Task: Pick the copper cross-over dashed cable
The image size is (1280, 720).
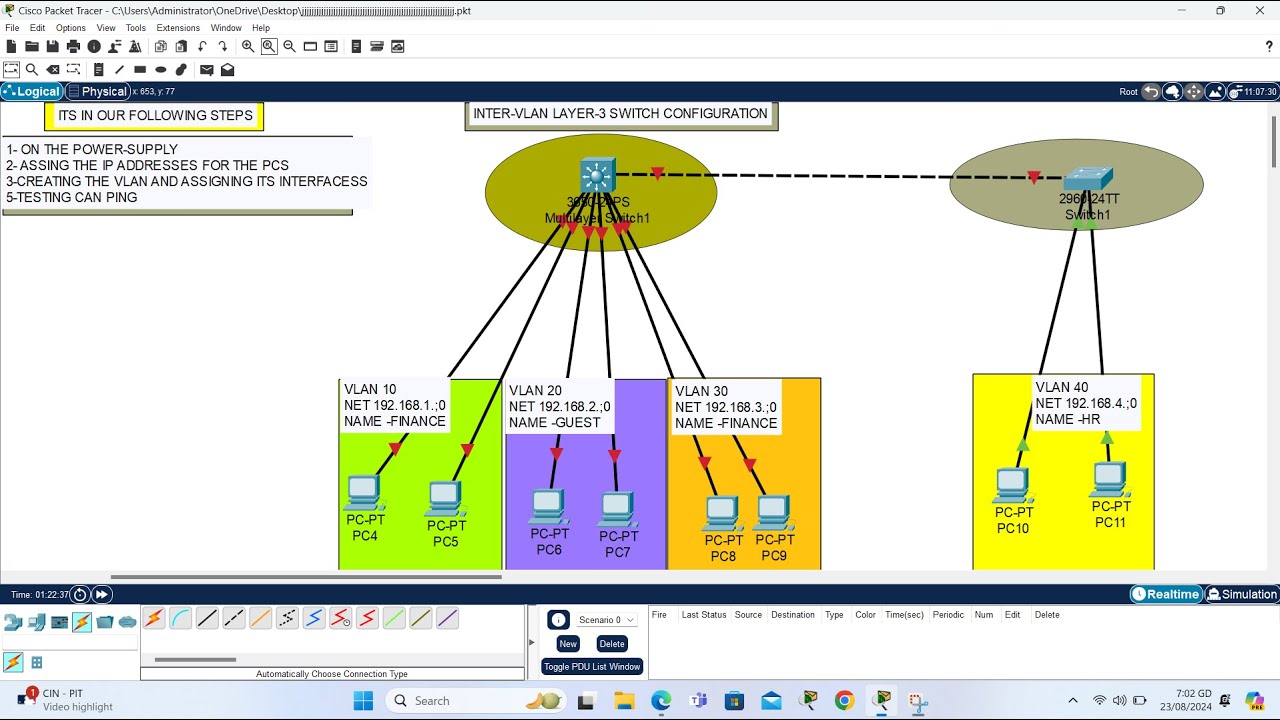Action: pyautogui.click(x=234, y=619)
